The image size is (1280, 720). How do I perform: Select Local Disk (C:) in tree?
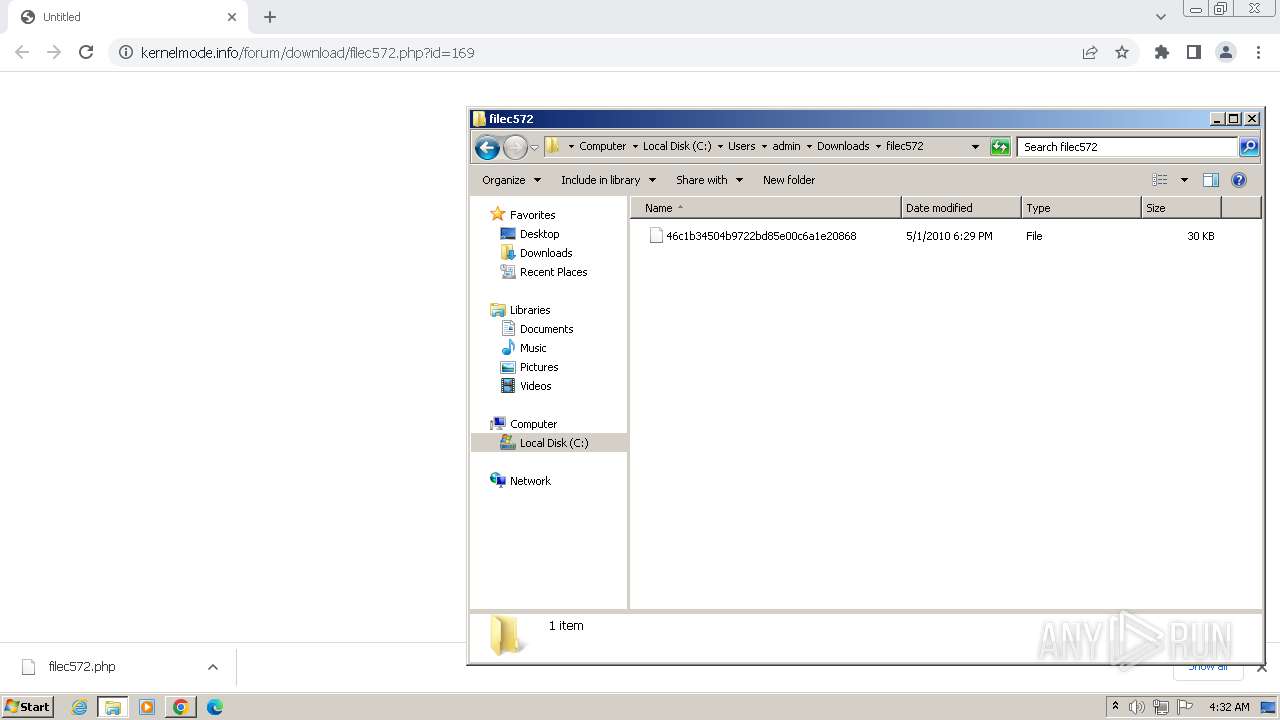[554, 443]
